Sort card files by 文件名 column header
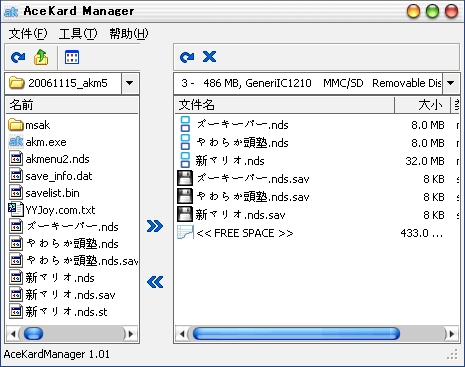 pos(285,105)
